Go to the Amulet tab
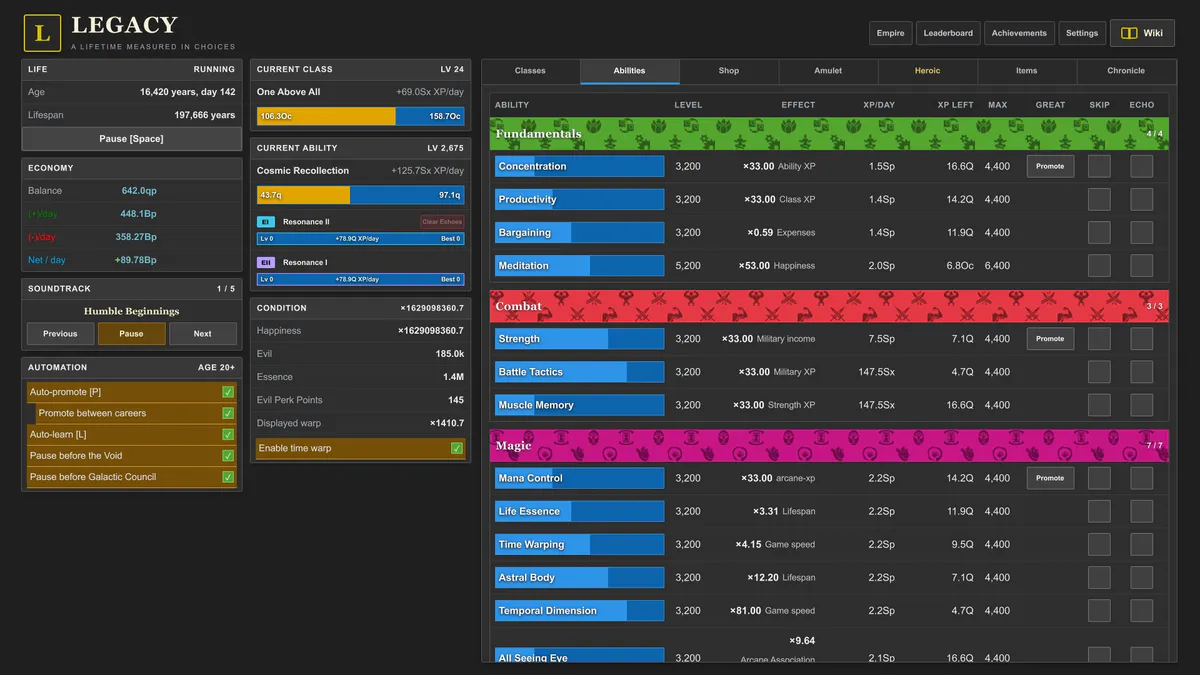 (x=828, y=71)
